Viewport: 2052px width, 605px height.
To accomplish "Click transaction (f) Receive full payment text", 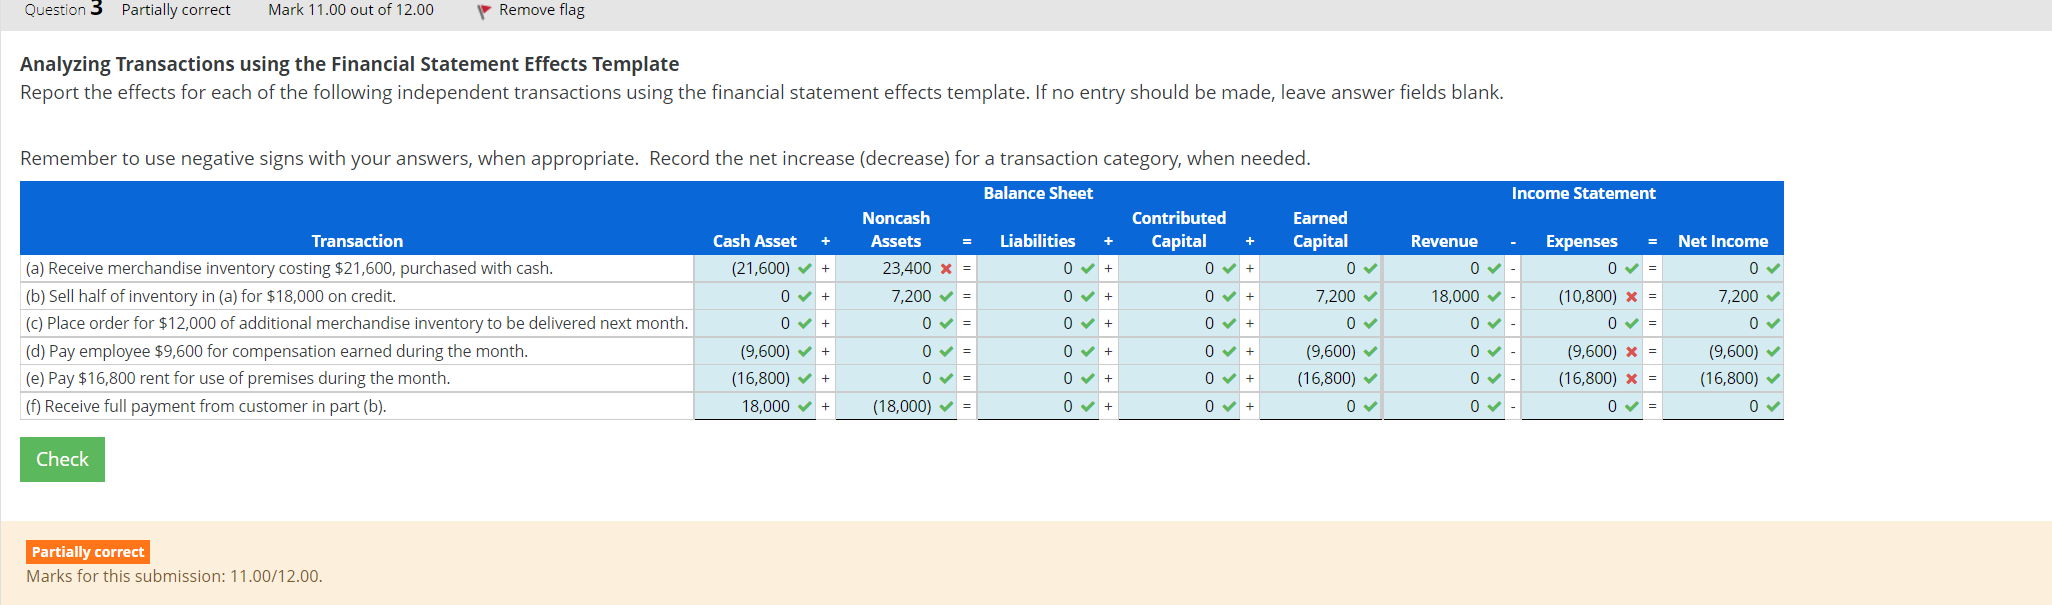I will [x=206, y=406].
